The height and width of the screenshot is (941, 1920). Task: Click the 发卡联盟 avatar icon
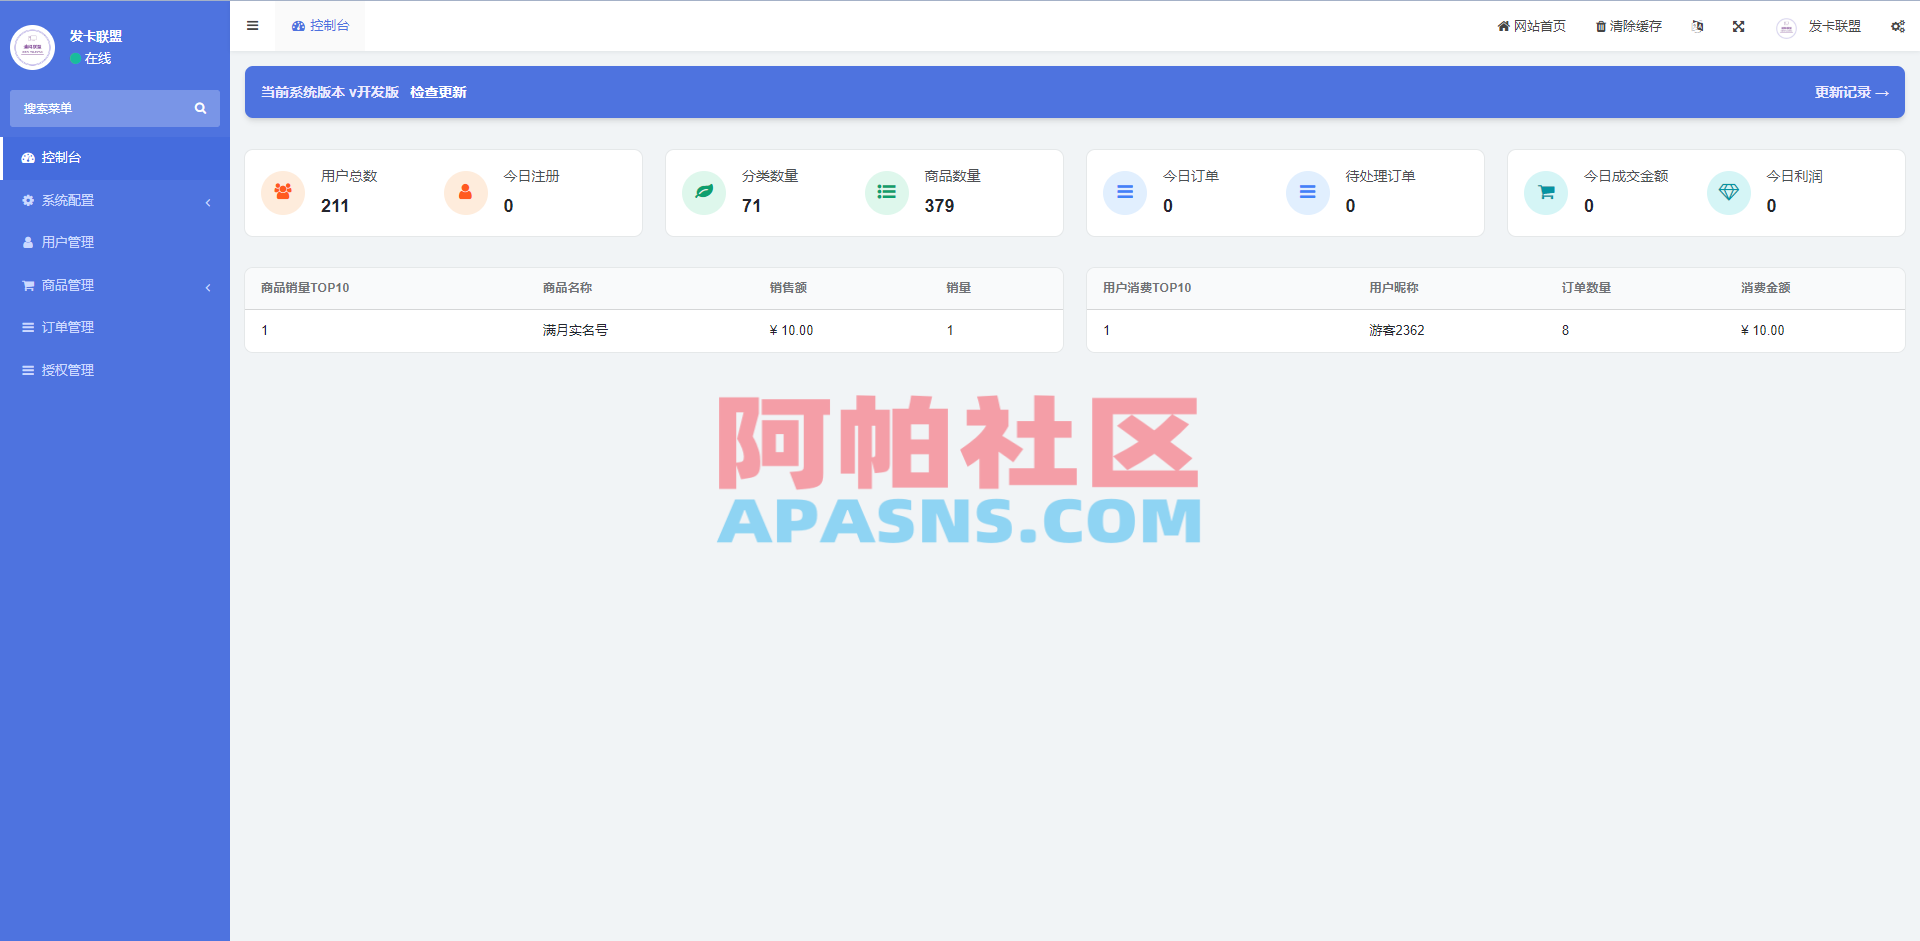1786,28
